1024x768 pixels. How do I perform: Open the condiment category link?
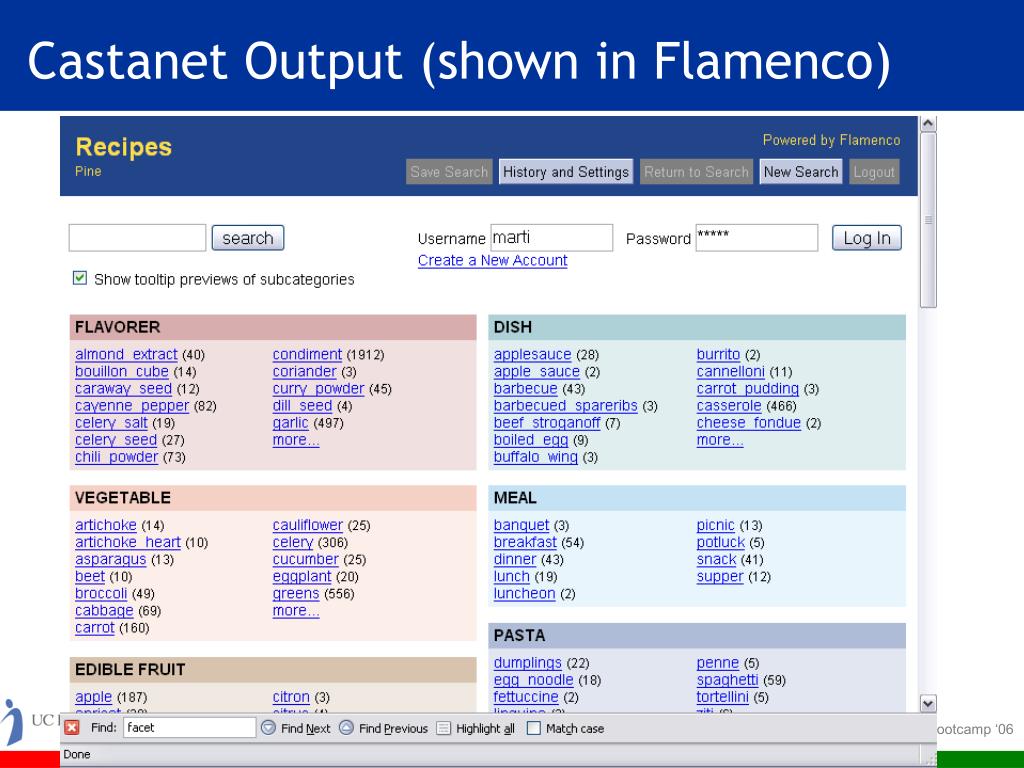(307, 355)
